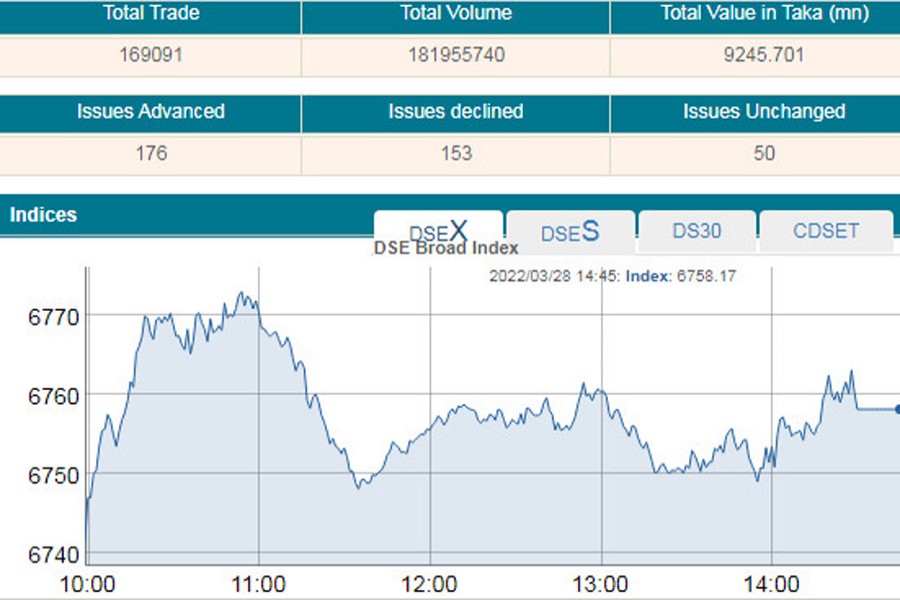Click the last data point dot on chart

click(896, 409)
